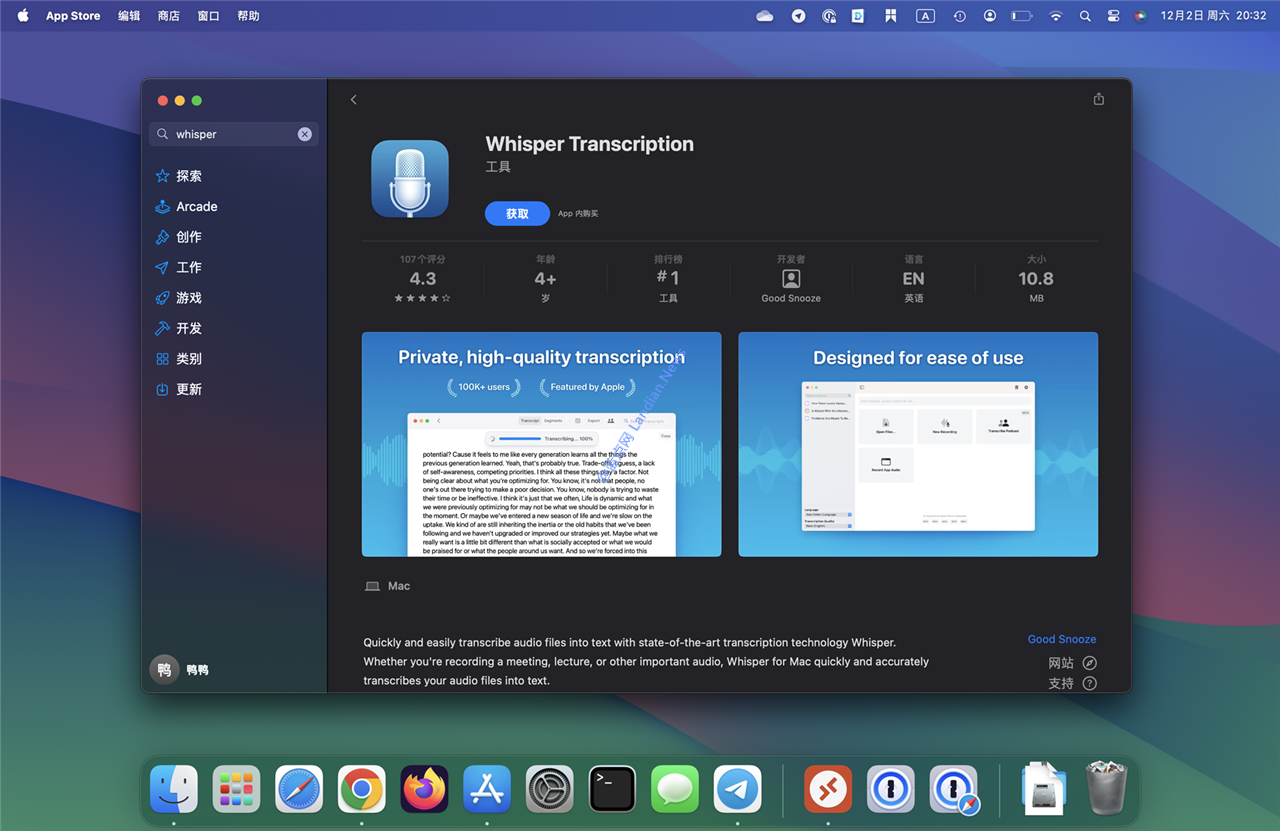Launch Google Chrome from the Dock
This screenshot has width=1280, height=831.
click(x=362, y=789)
